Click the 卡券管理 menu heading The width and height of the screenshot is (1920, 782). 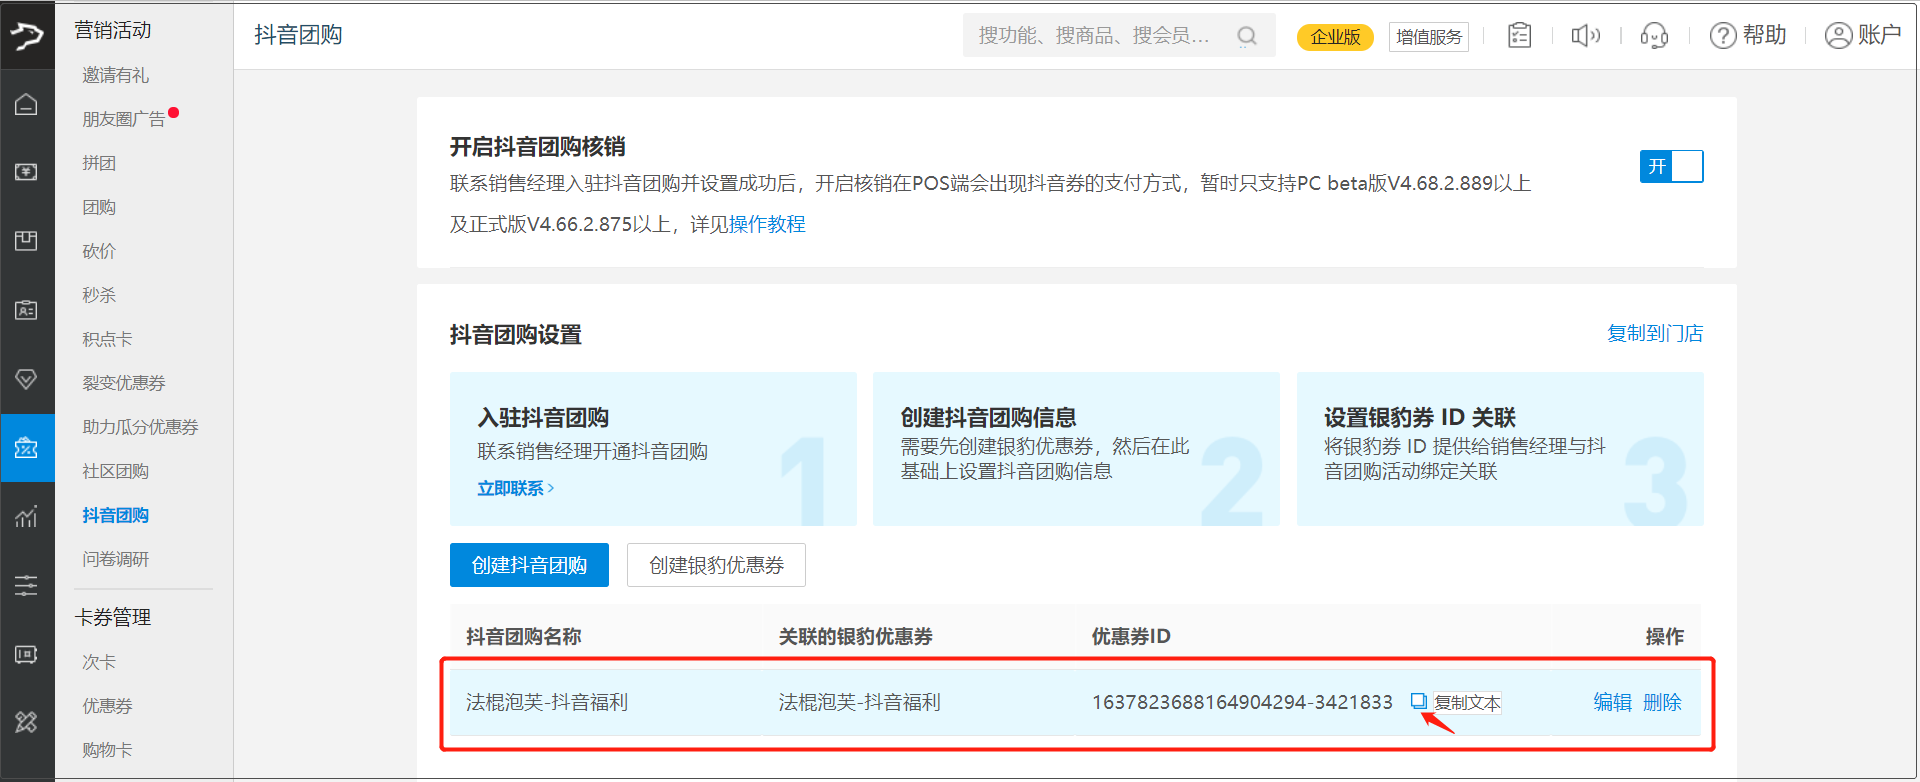113,617
